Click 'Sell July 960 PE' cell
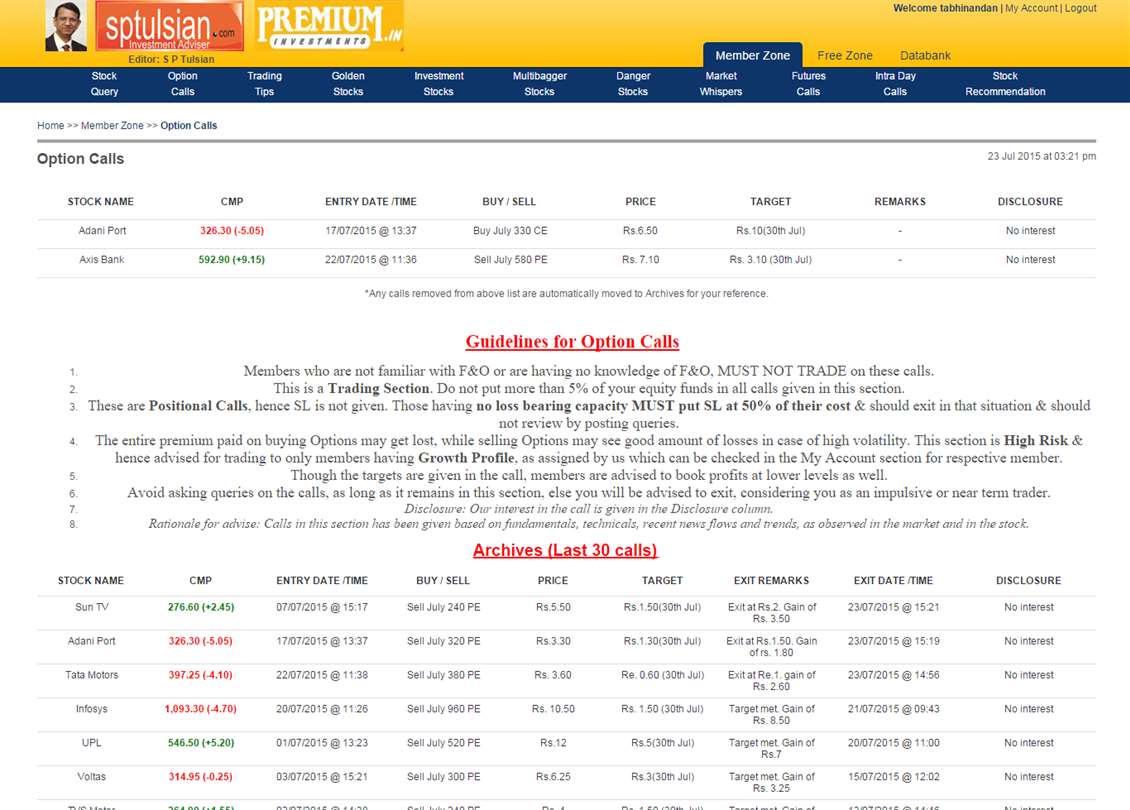 pos(443,709)
